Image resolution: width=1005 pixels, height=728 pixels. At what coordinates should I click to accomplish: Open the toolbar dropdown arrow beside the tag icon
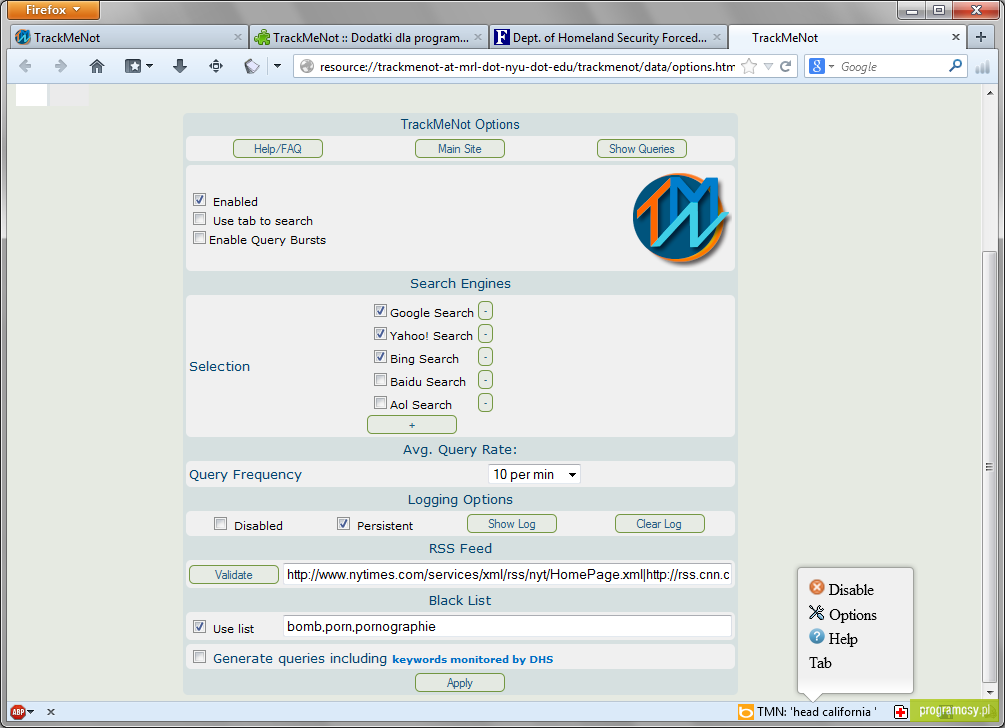click(278, 66)
